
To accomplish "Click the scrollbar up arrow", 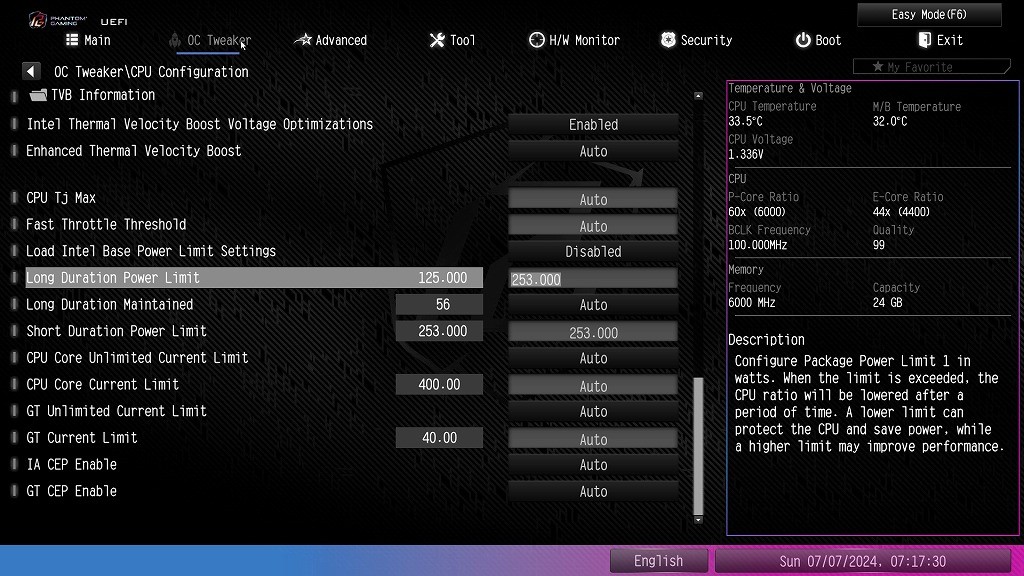I will pos(698,96).
